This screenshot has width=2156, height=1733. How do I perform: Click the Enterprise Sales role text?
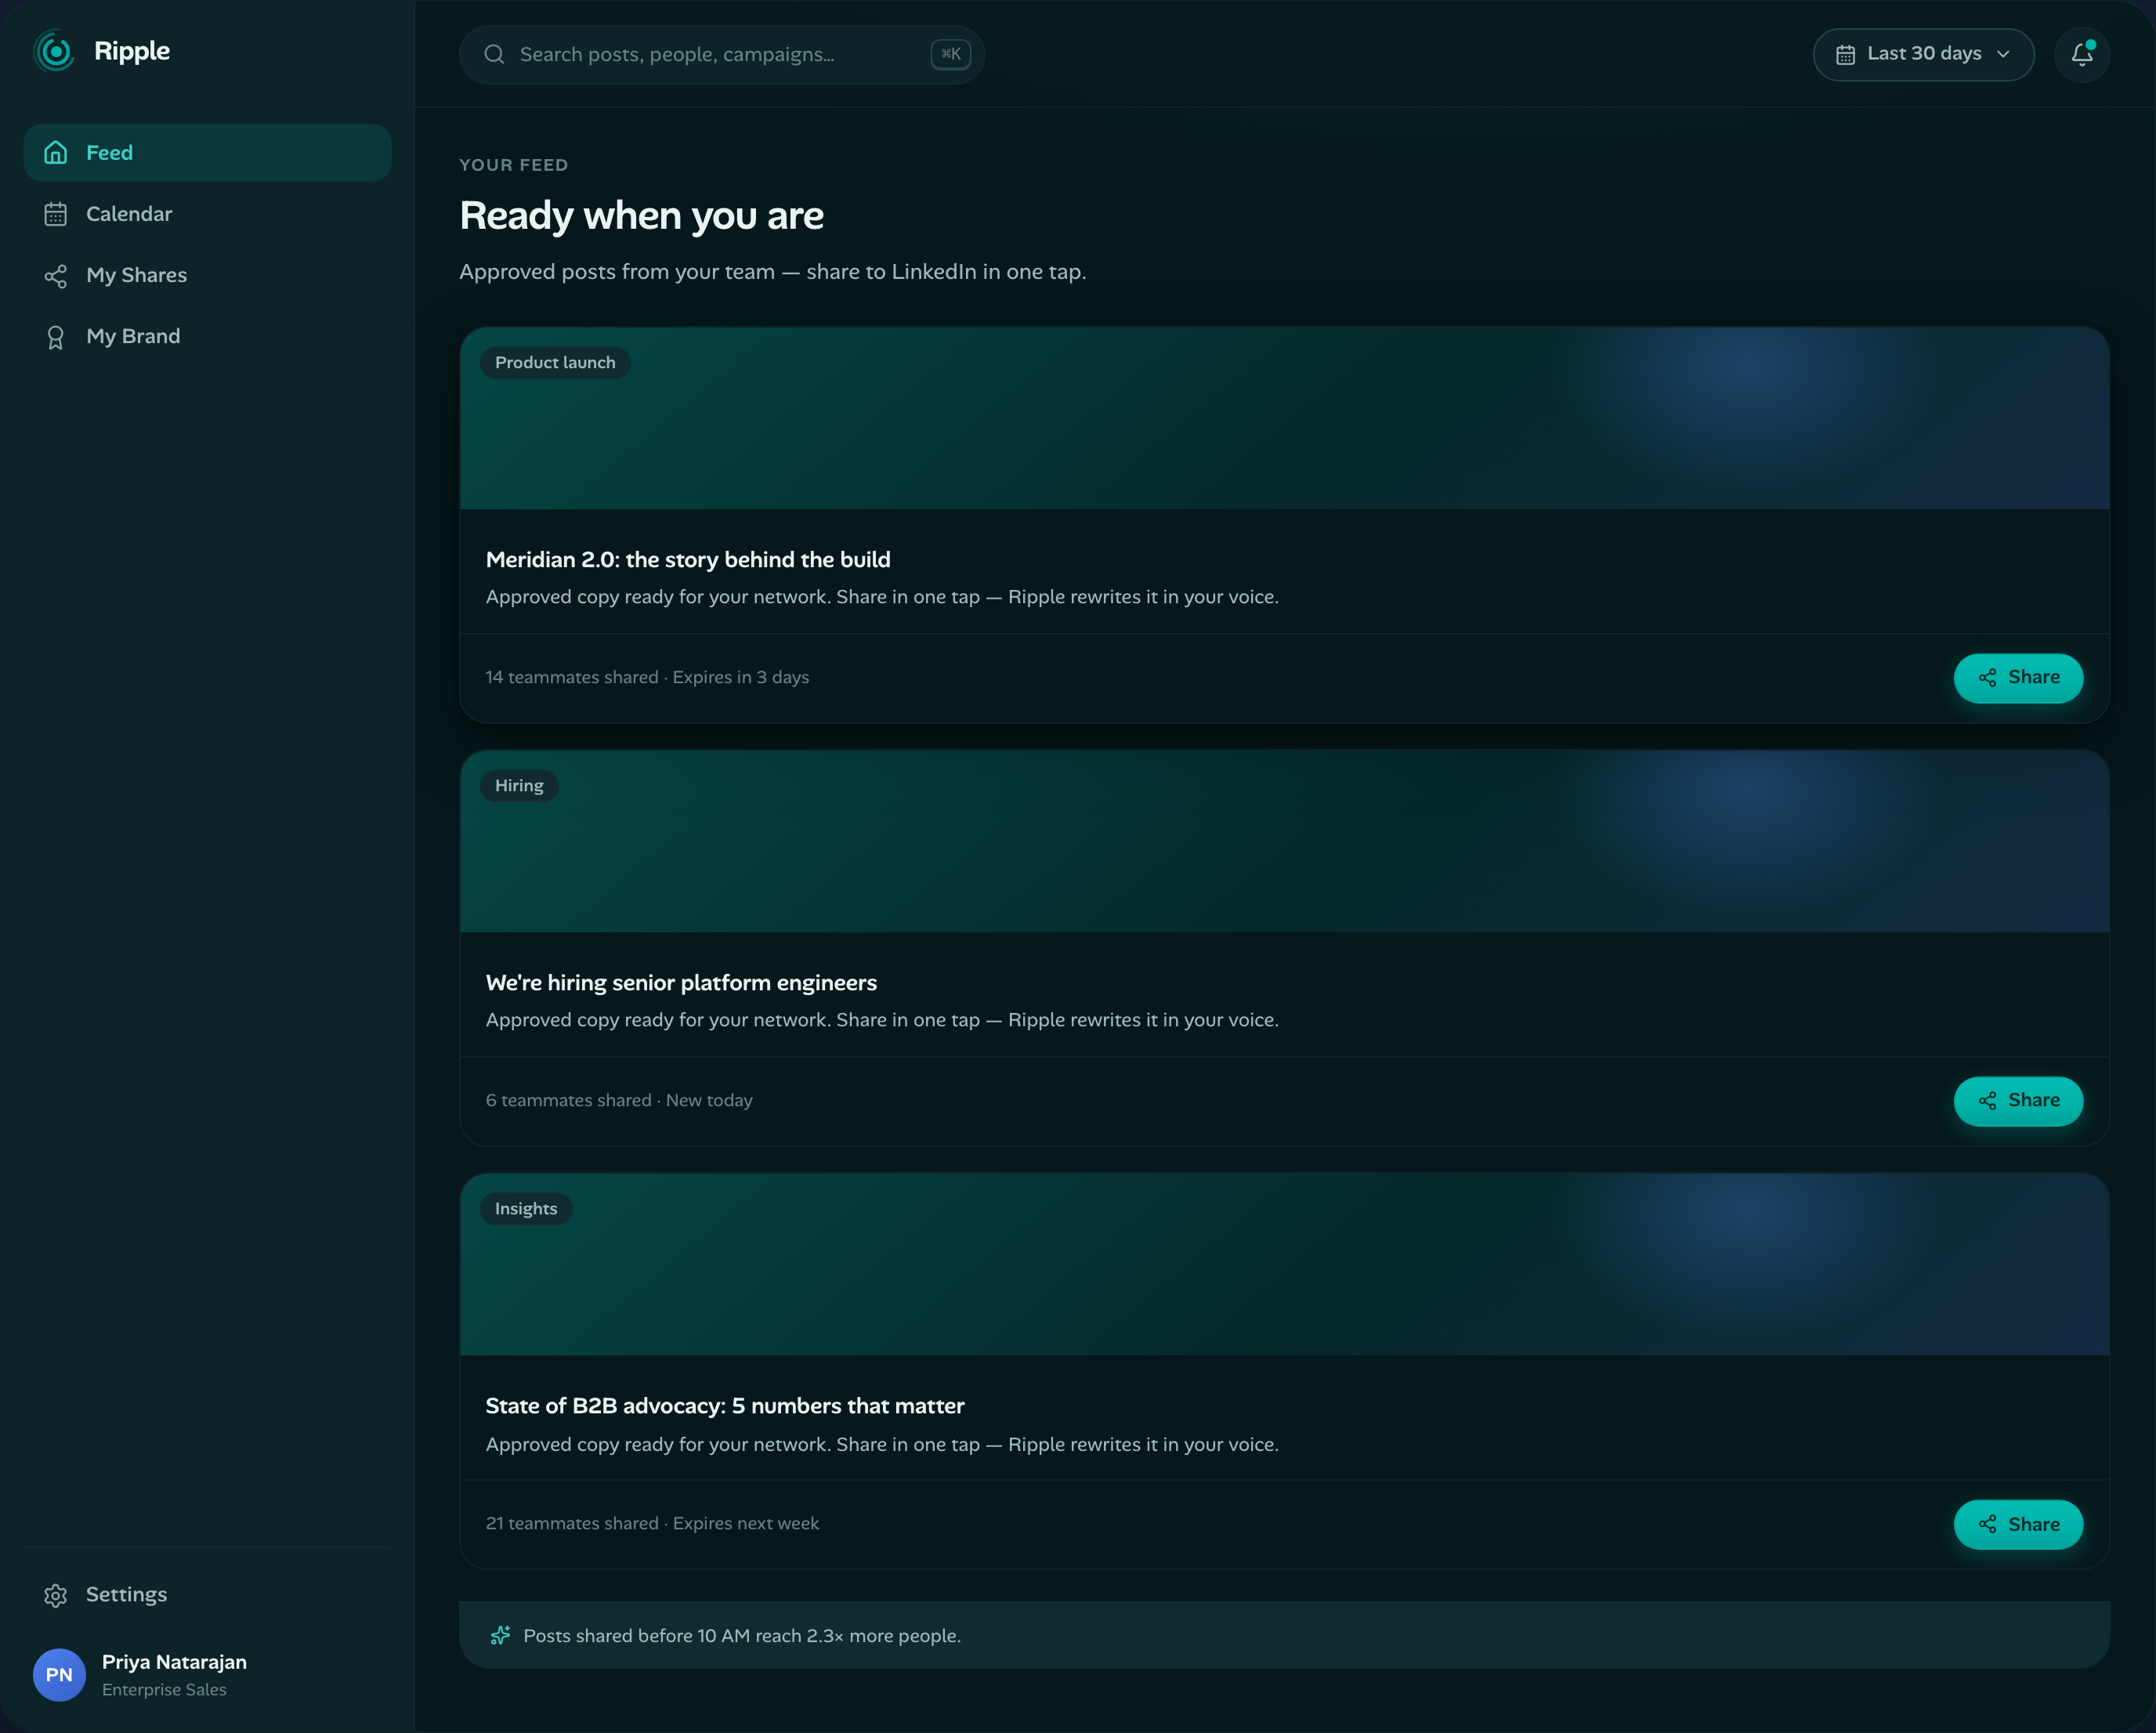[164, 1689]
